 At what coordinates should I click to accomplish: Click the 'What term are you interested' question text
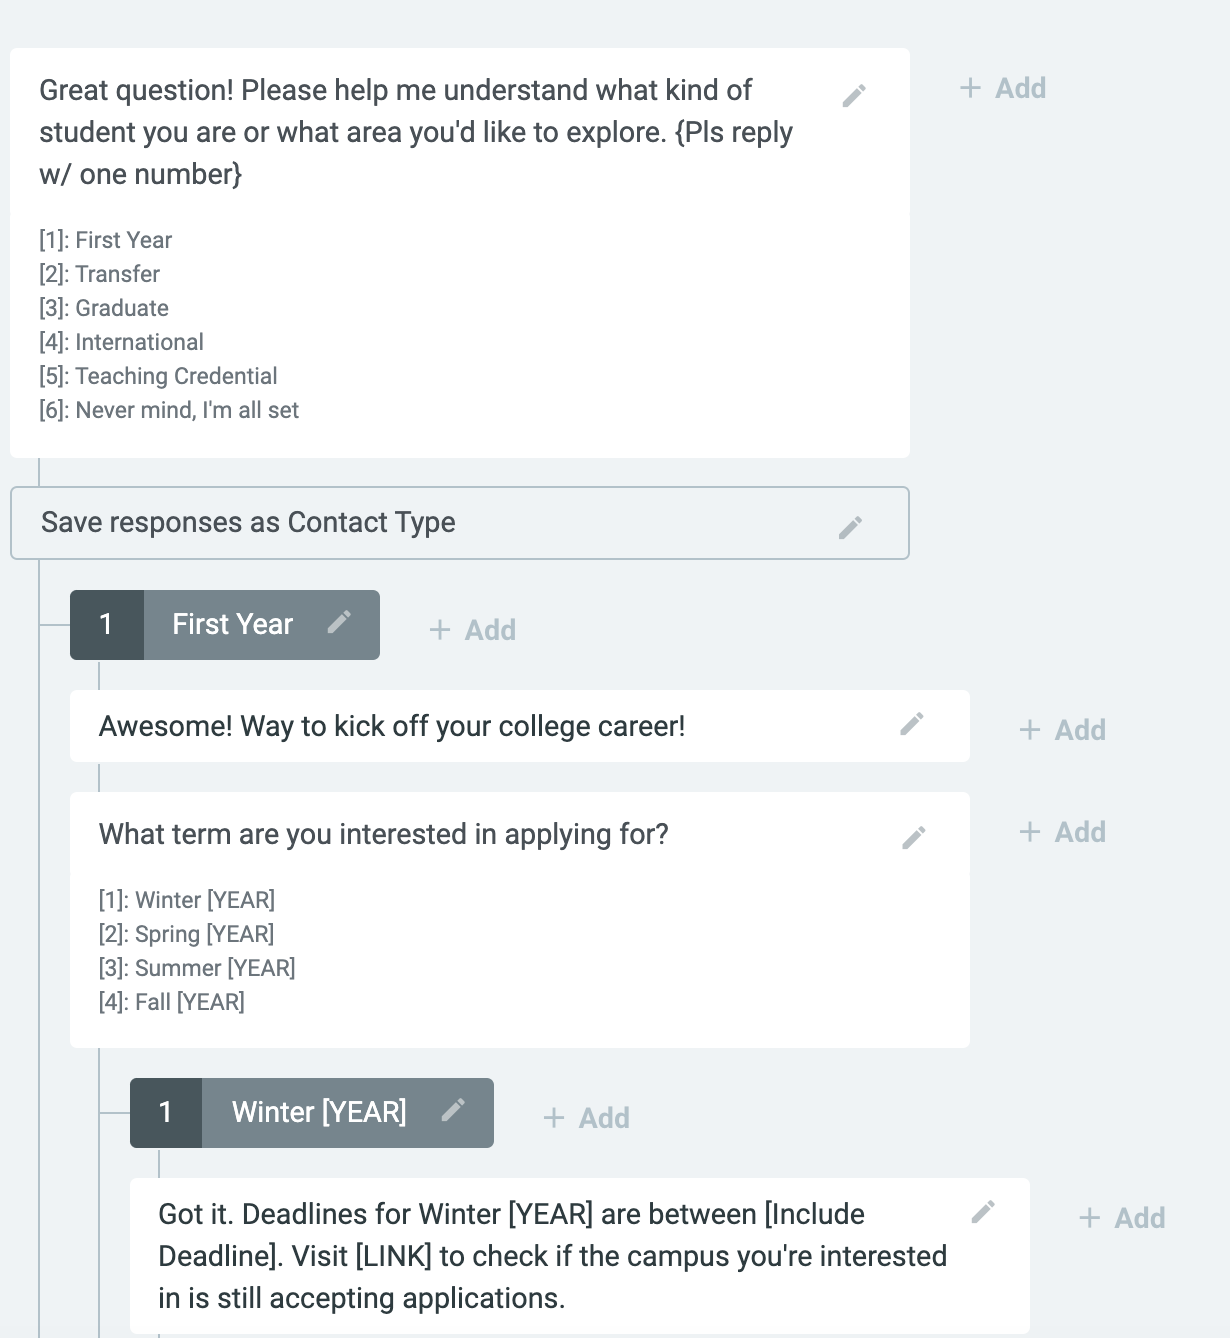coord(384,834)
